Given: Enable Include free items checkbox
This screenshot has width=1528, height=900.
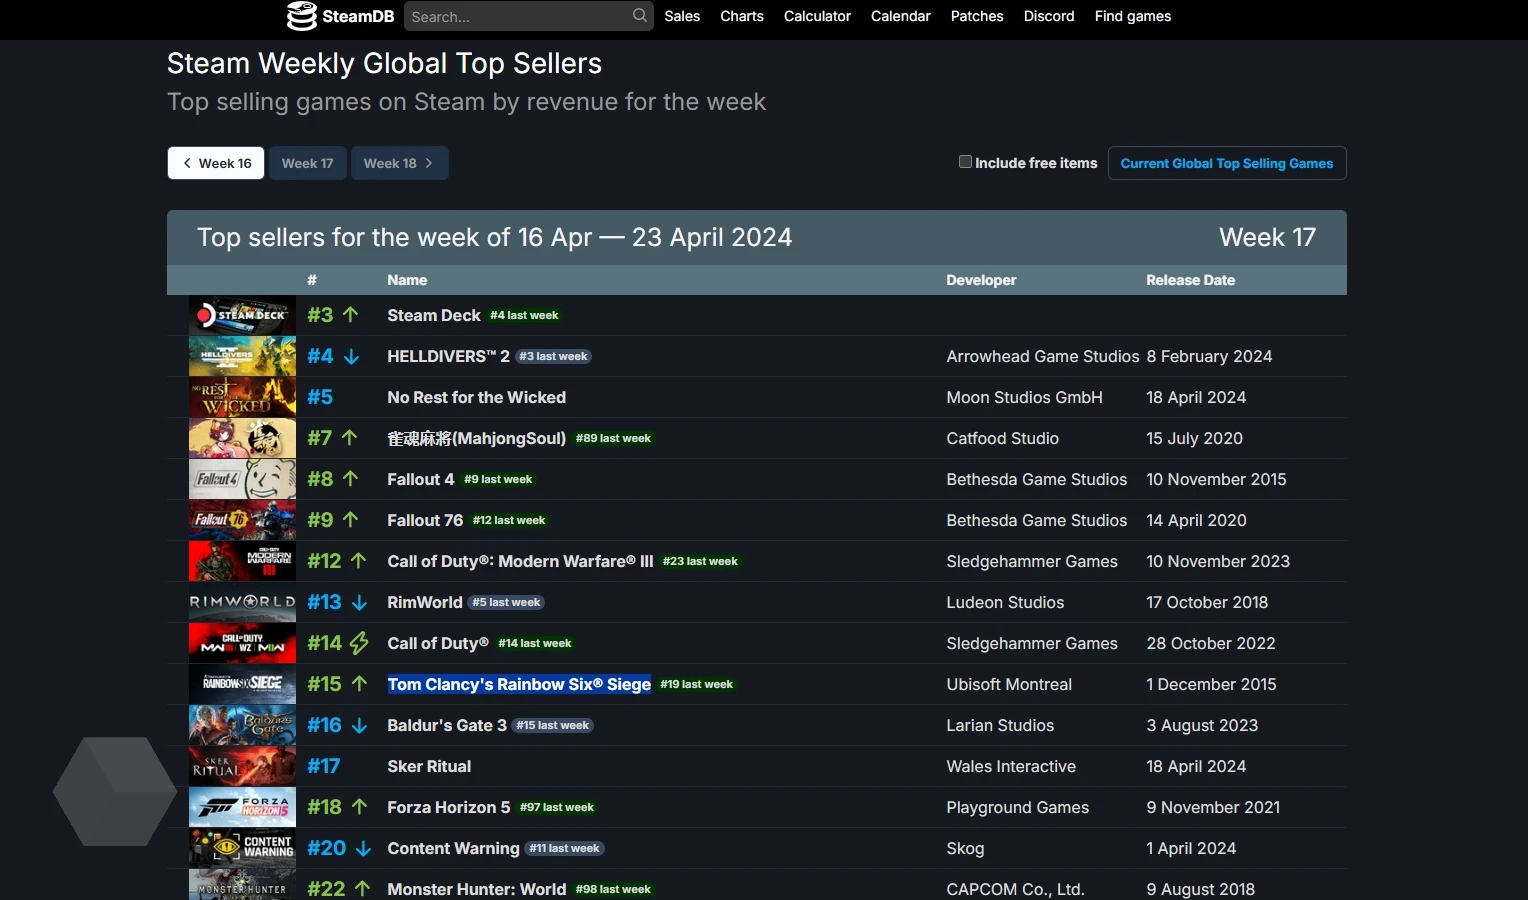Looking at the screenshot, I should click(965, 161).
